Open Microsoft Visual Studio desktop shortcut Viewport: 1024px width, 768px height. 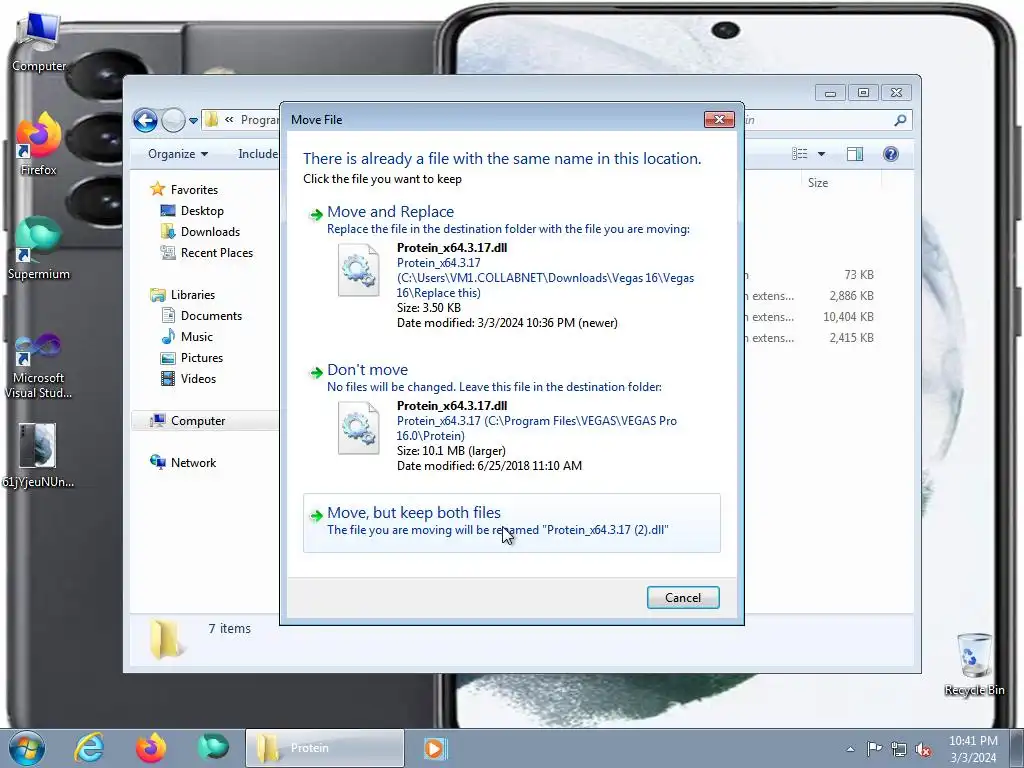point(39,366)
